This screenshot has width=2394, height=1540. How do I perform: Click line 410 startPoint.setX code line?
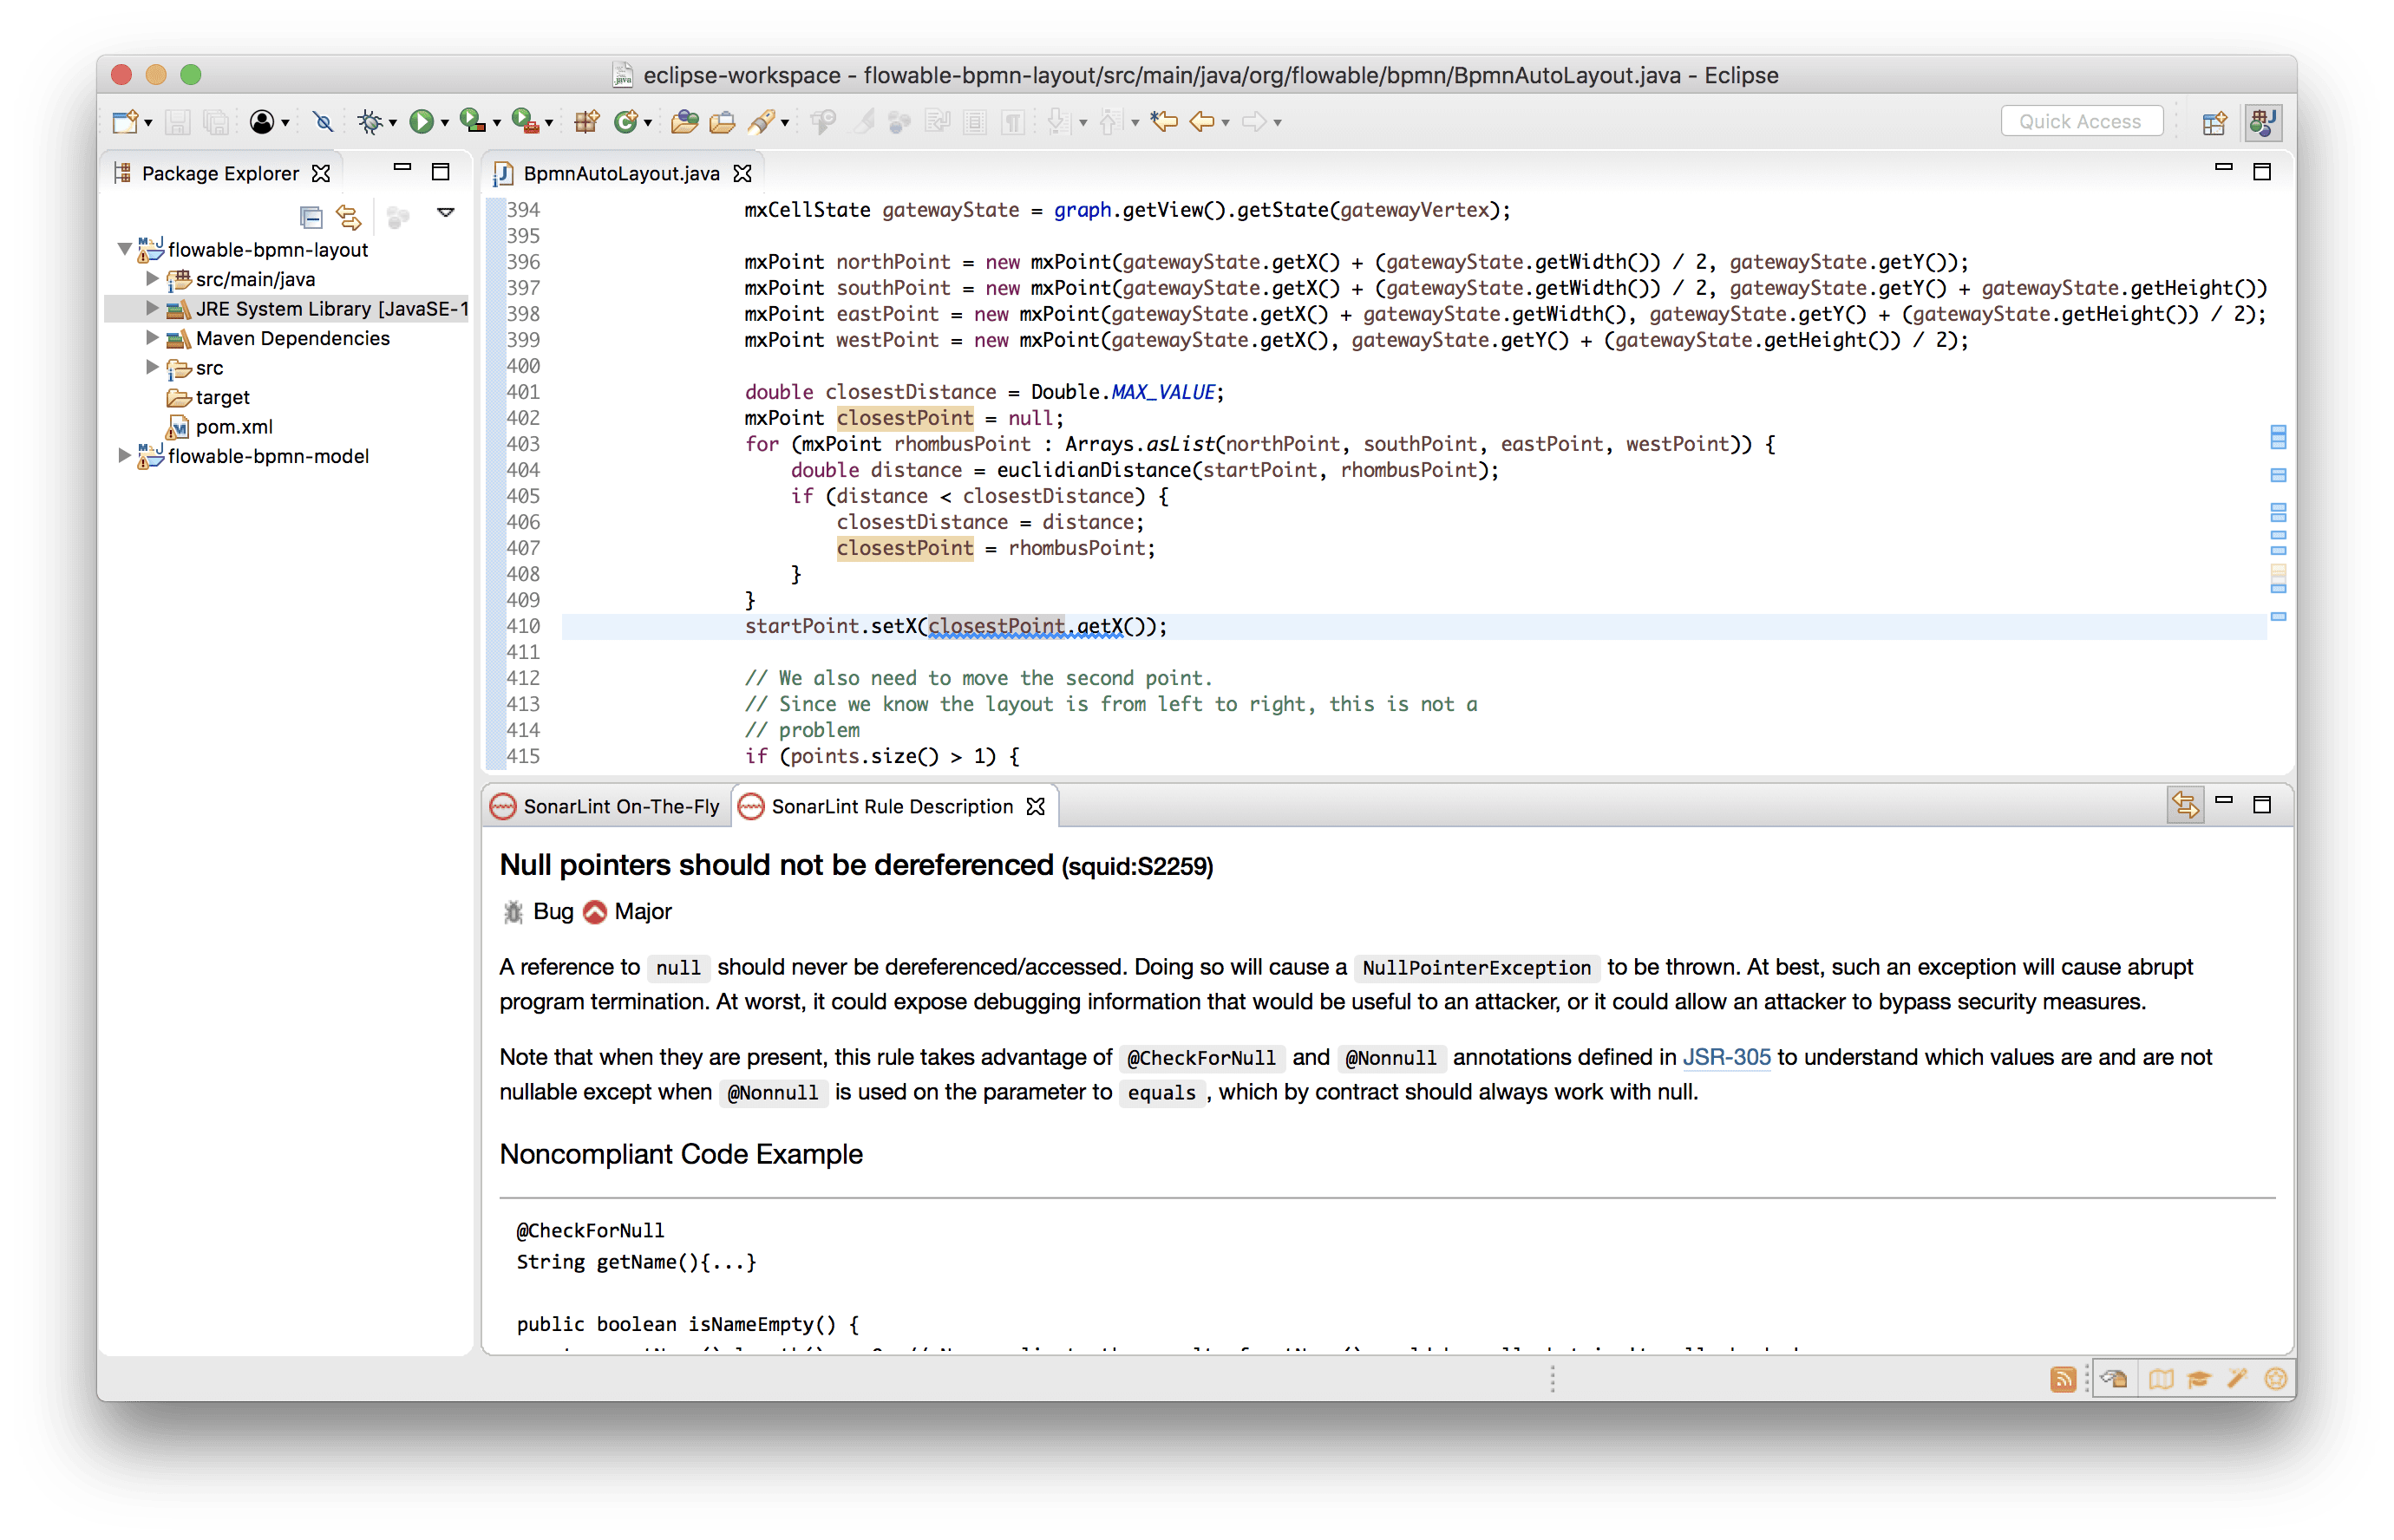click(x=956, y=626)
